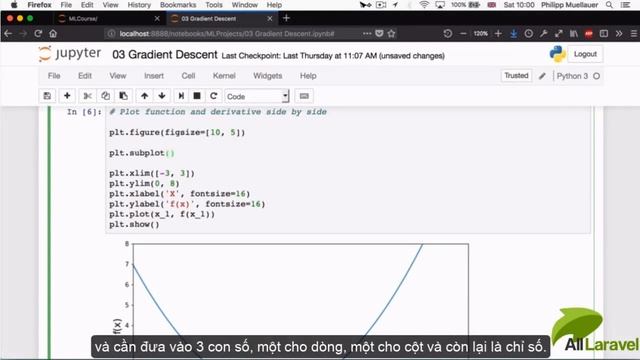Move selected cell down arrow
The width and height of the screenshot is (640, 360).
coord(162,96)
